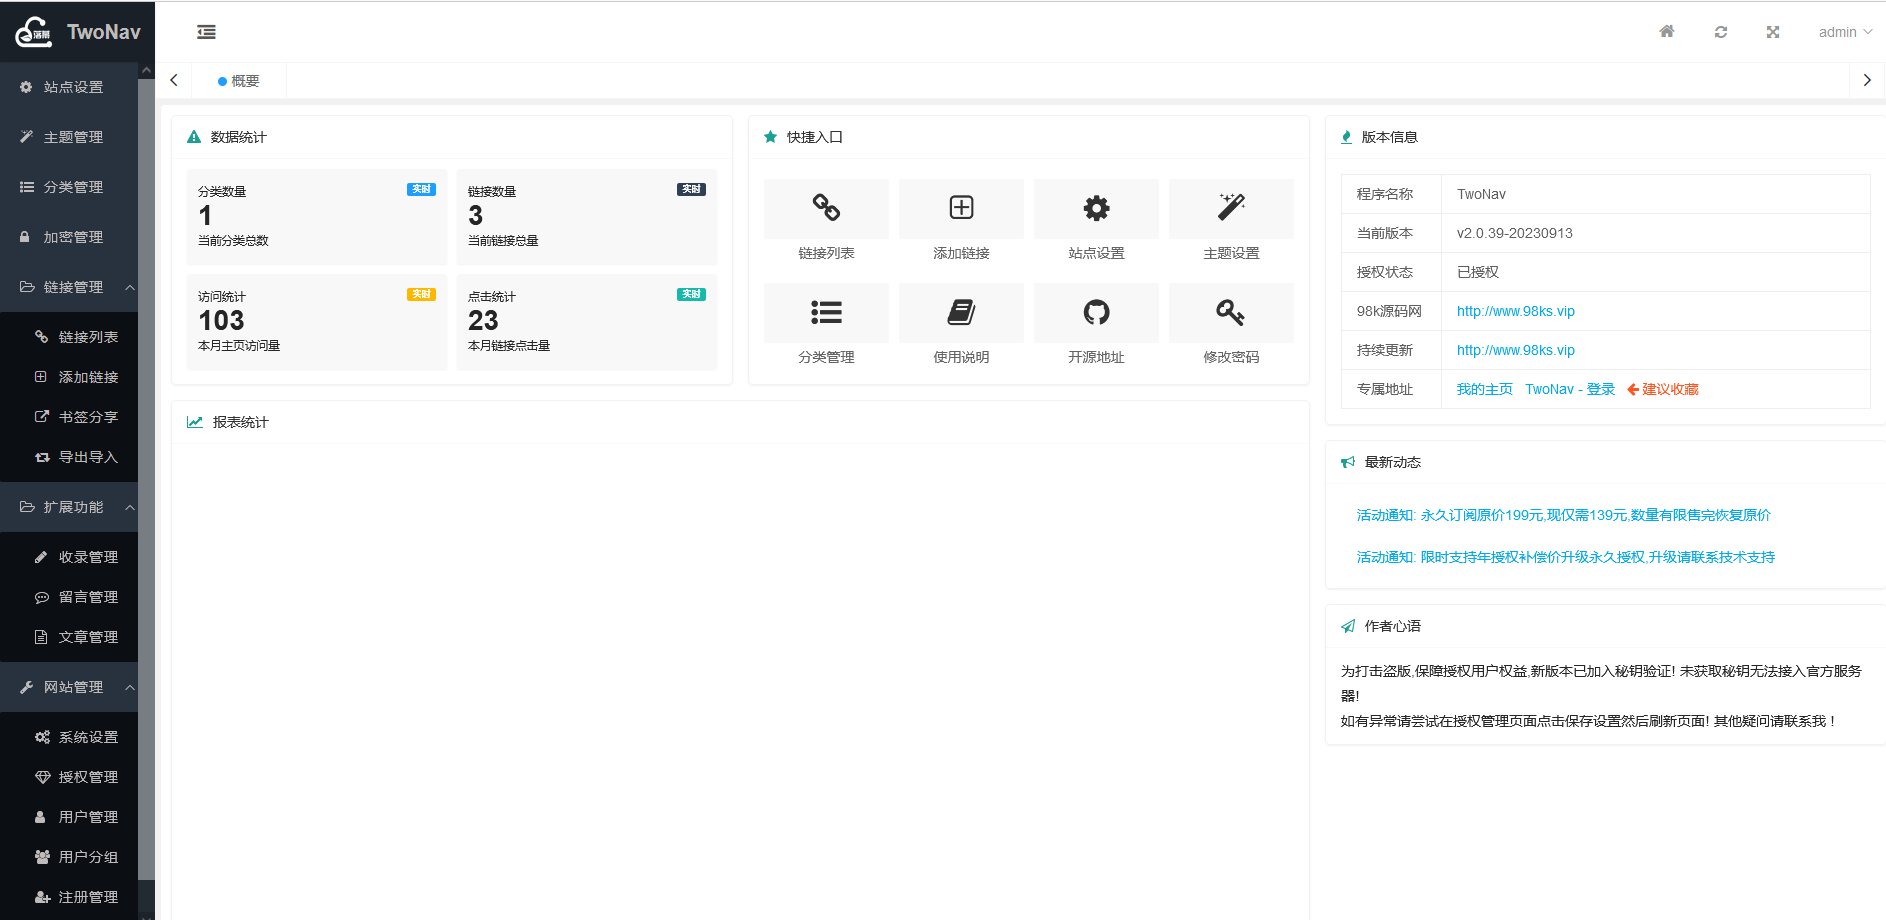
Task: Click the 站点设置 quick-entry gear icon
Action: (1096, 208)
